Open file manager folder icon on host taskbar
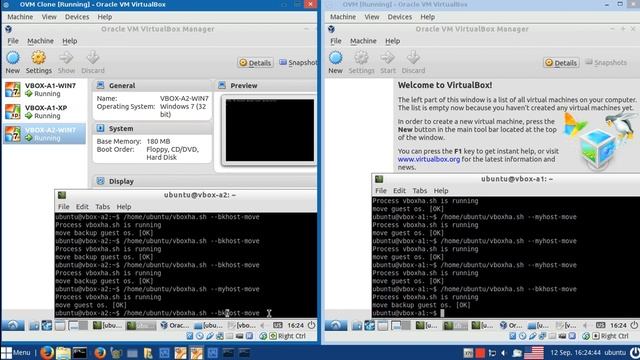 63,352
